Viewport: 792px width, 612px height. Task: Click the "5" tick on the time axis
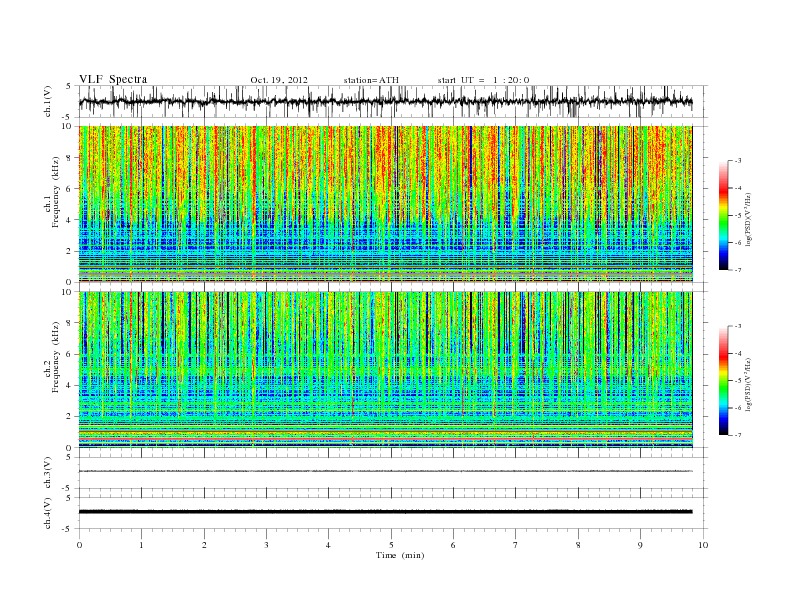click(391, 545)
